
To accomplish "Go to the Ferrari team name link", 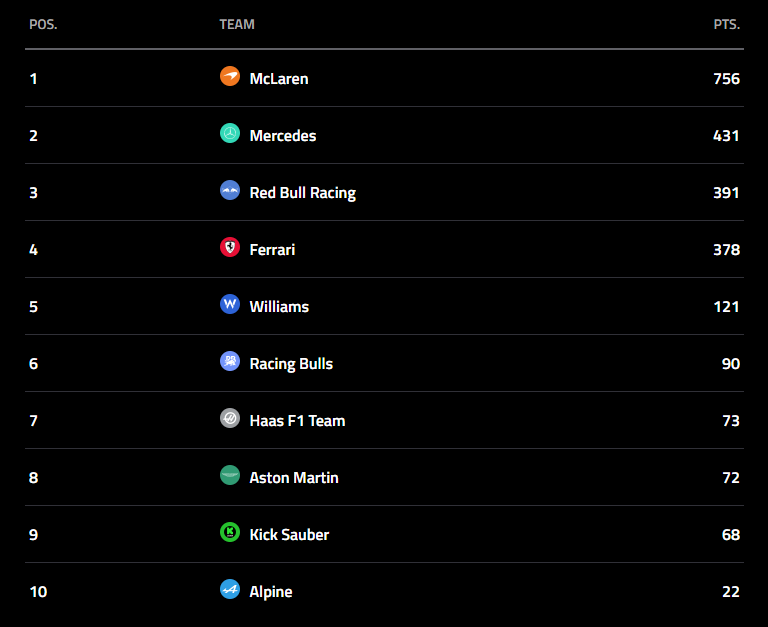I will [272, 249].
